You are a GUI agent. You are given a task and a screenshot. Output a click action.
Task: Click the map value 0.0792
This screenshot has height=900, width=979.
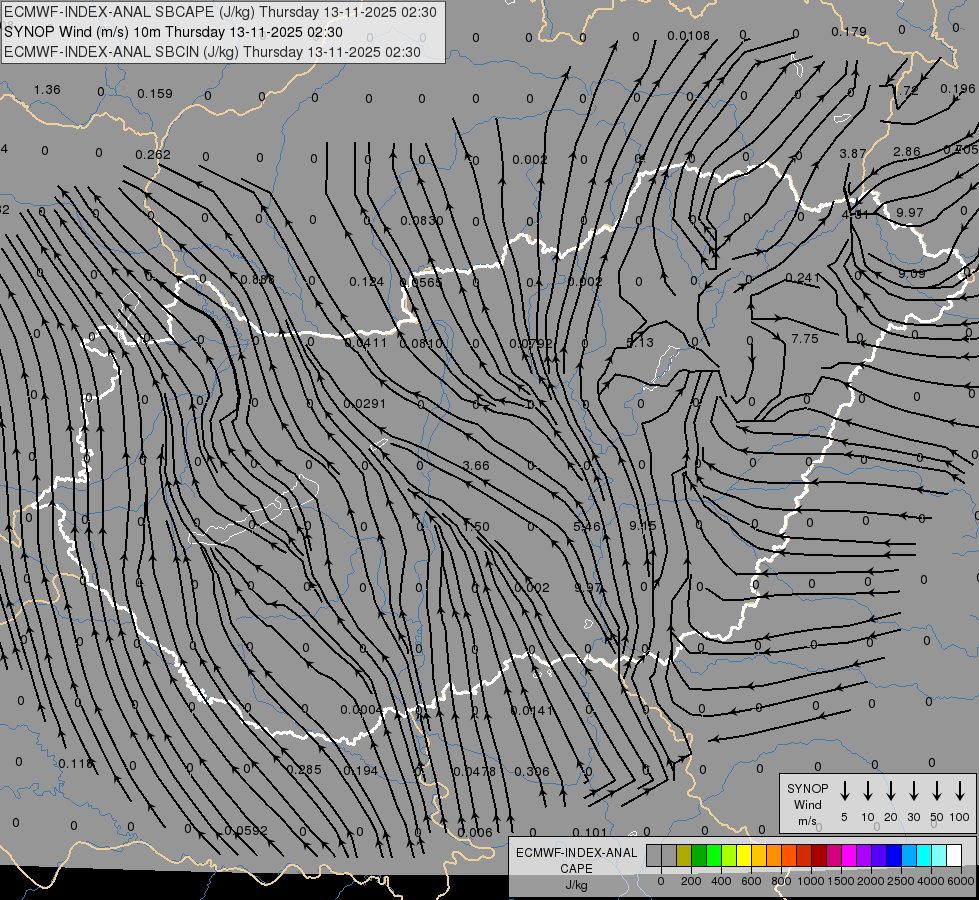click(531, 344)
